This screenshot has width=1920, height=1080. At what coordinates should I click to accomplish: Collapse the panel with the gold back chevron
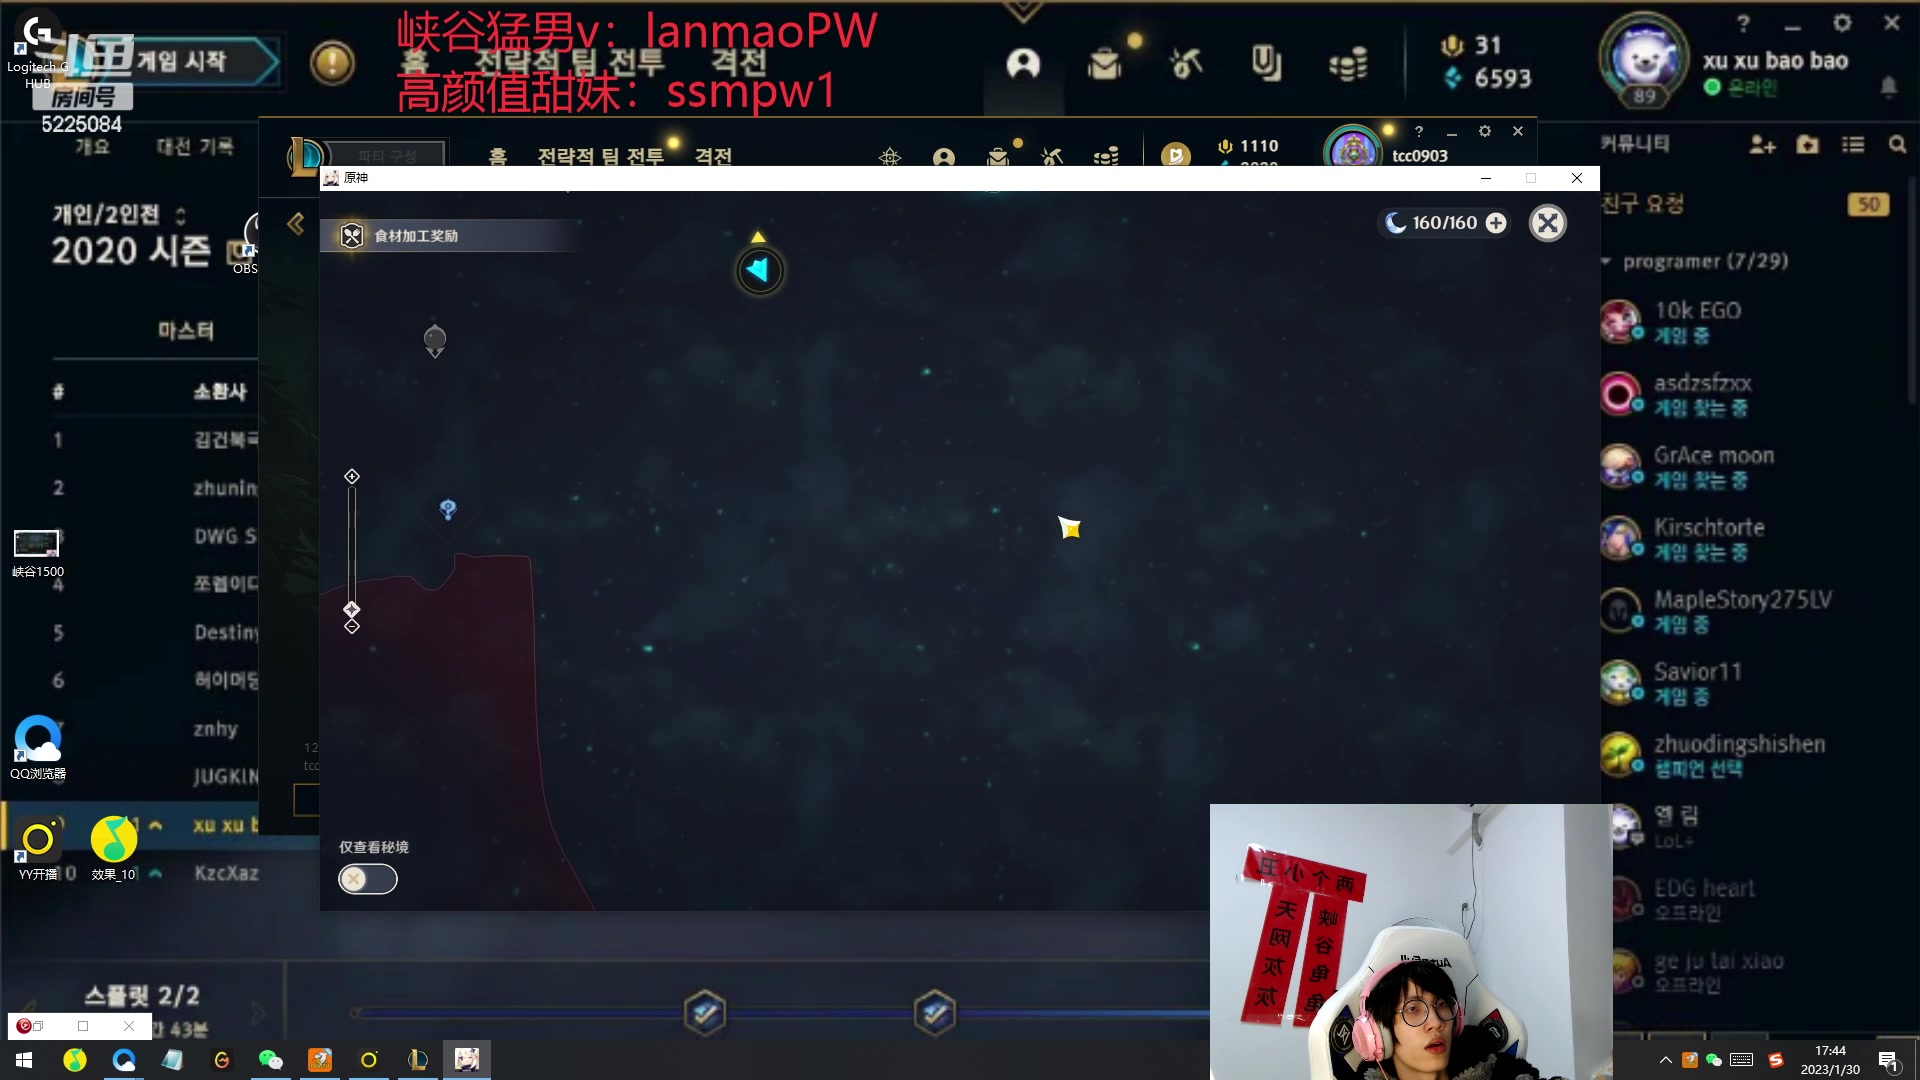[296, 223]
